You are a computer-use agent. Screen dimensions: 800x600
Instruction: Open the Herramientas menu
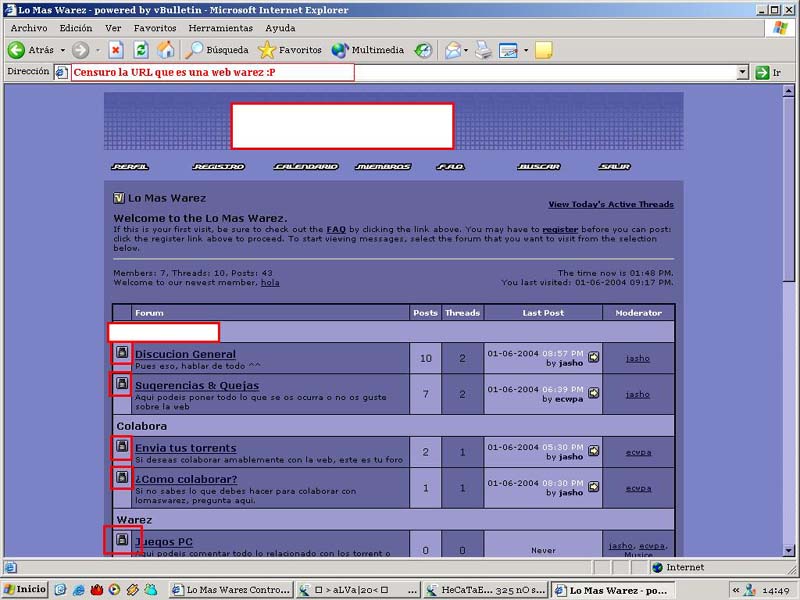coord(220,28)
